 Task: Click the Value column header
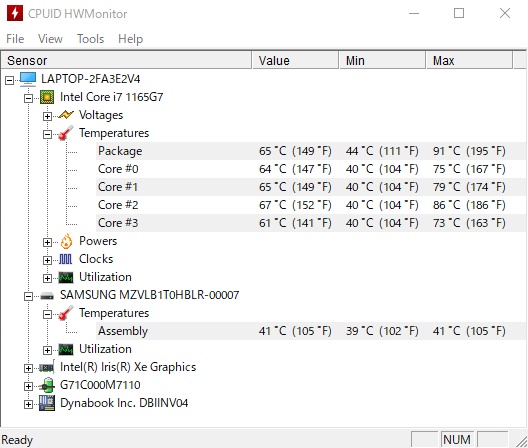(295, 61)
